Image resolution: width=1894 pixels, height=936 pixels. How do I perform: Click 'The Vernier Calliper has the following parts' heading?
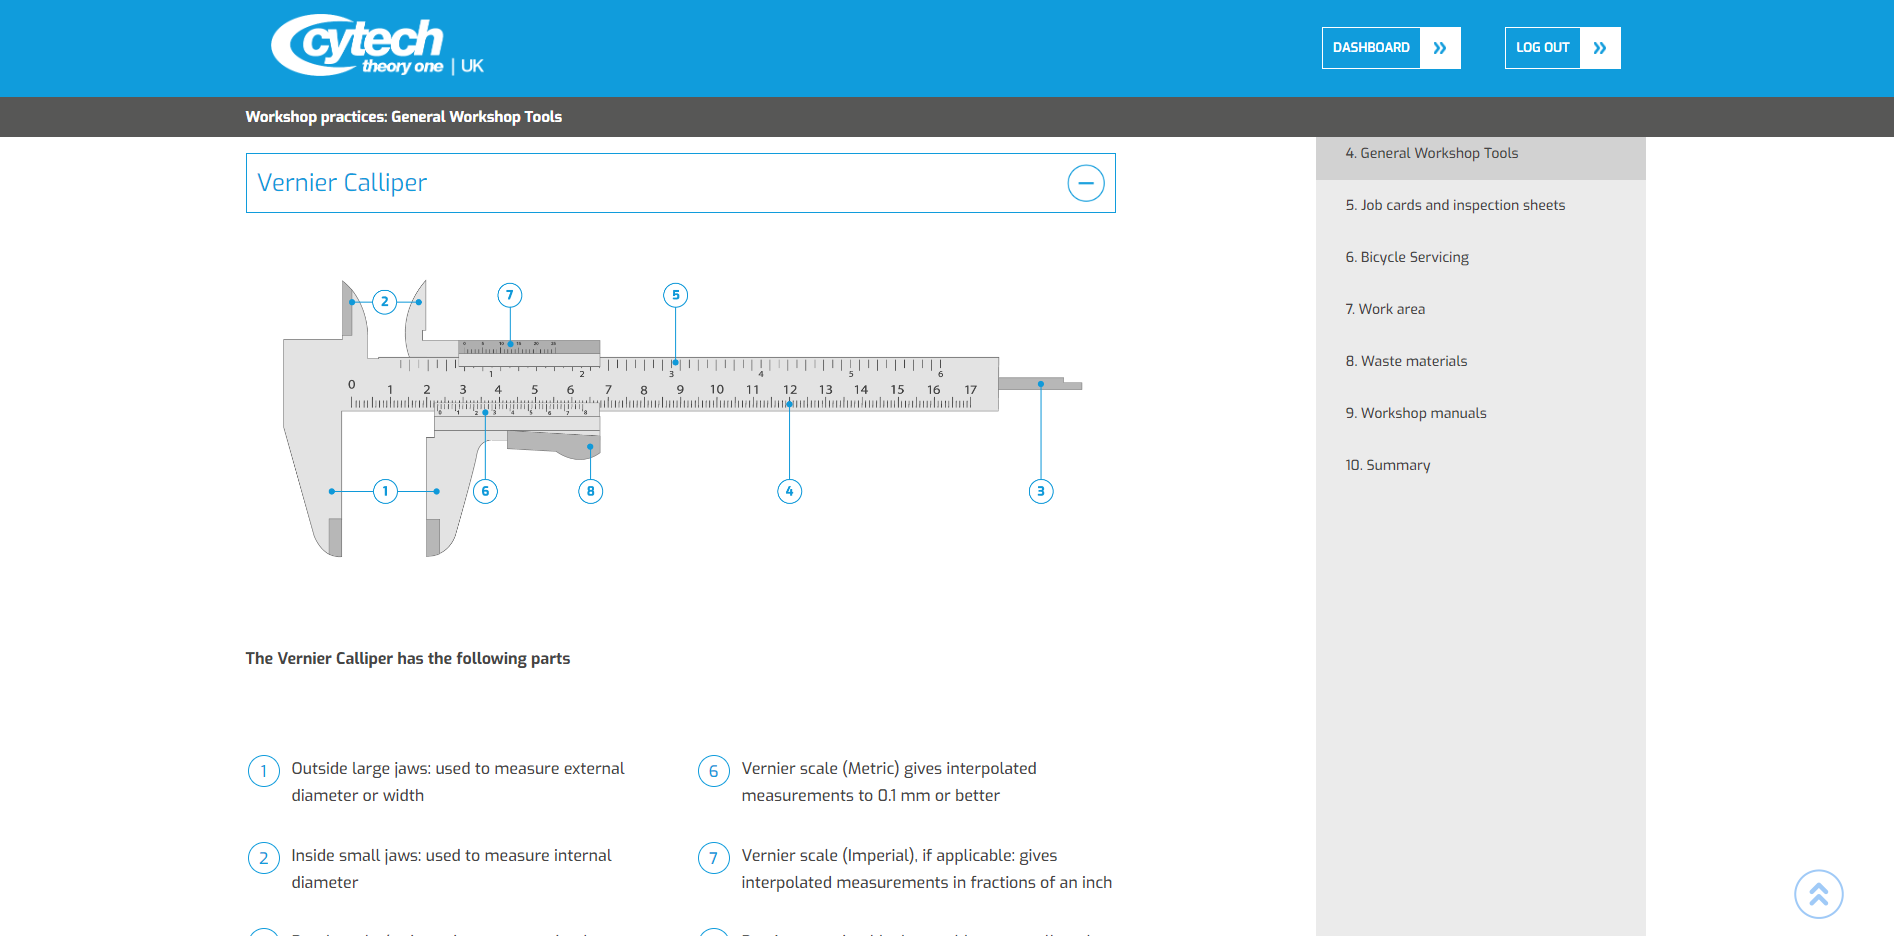[x=408, y=658]
